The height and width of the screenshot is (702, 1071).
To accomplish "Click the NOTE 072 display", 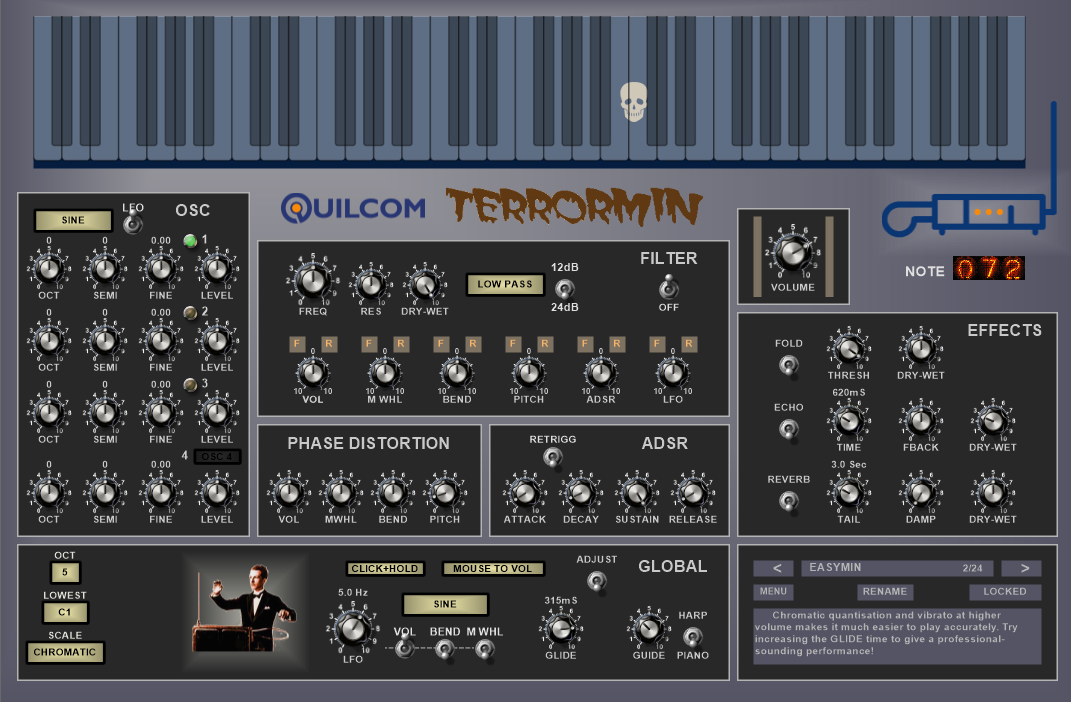I will [x=988, y=268].
